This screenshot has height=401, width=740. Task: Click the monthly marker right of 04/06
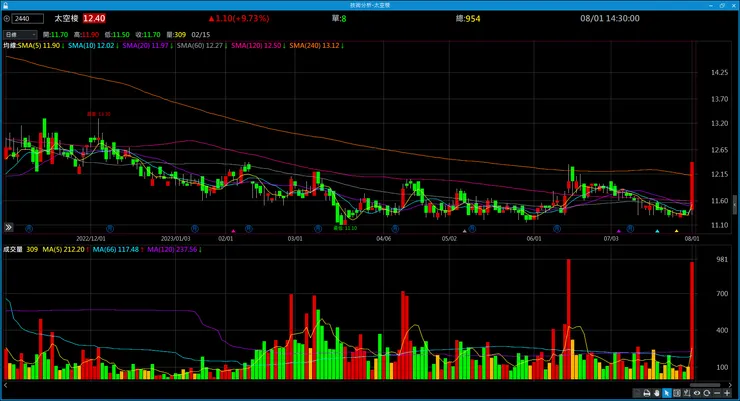[x=395, y=228]
